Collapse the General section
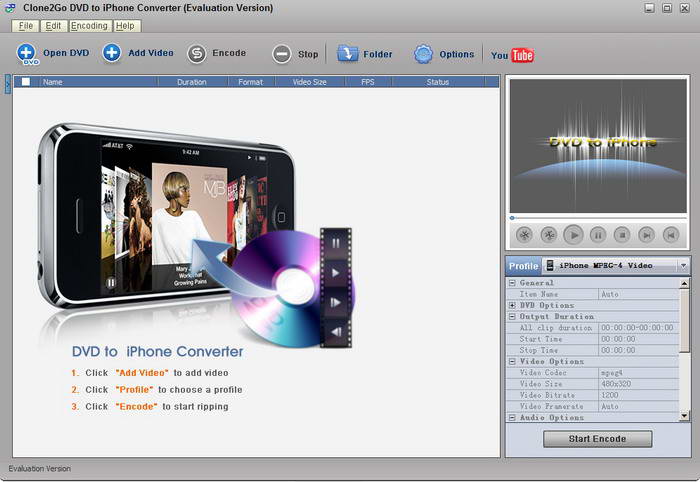Viewport: 700px width, 482px height. click(x=512, y=283)
